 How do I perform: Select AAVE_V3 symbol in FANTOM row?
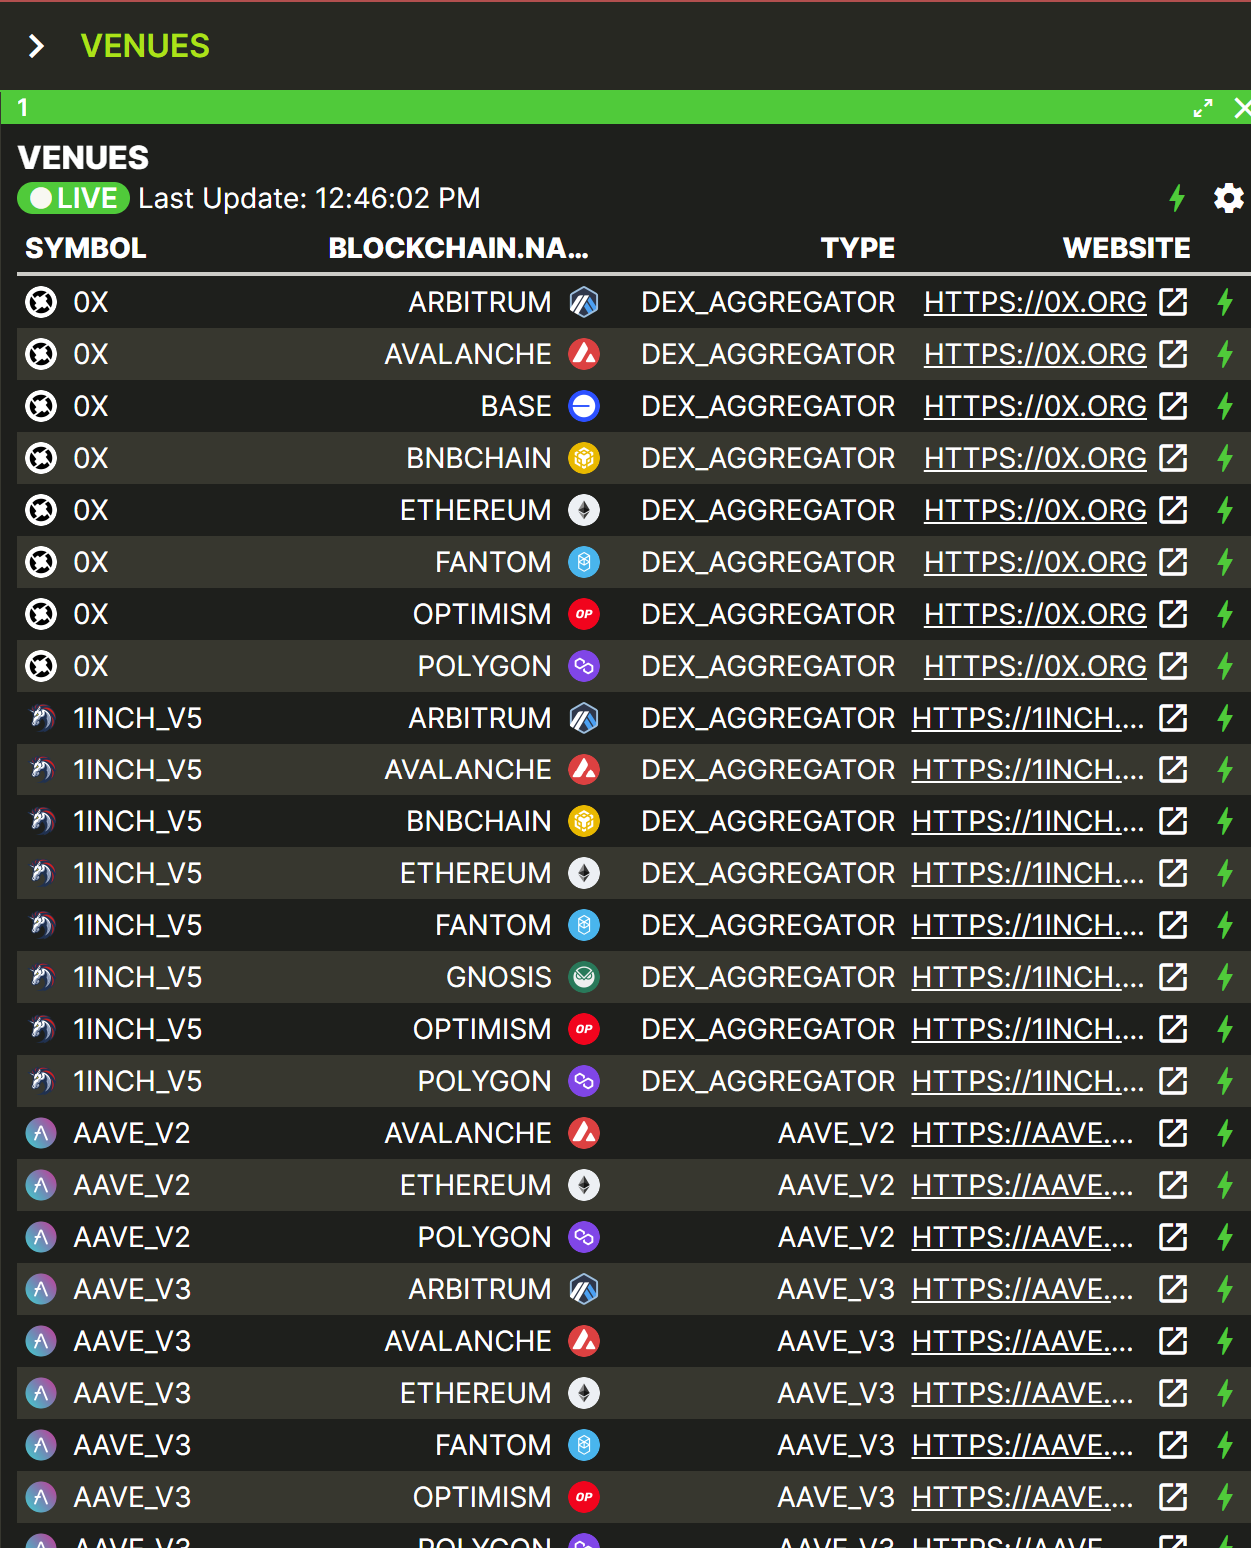pyautogui.click(x=132, y=1445)
